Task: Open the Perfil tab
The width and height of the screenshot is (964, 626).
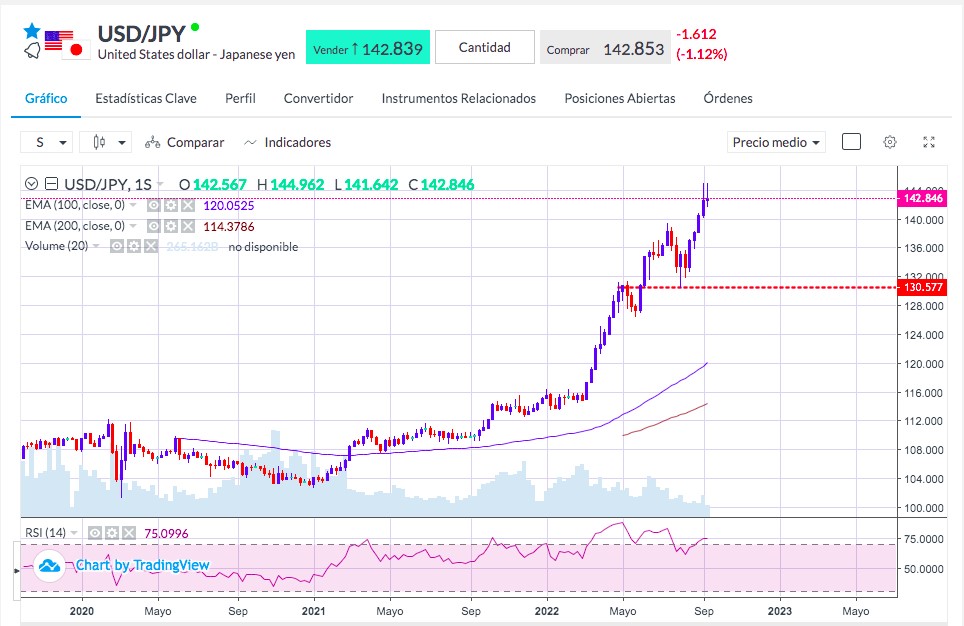Action: (240, 98)
